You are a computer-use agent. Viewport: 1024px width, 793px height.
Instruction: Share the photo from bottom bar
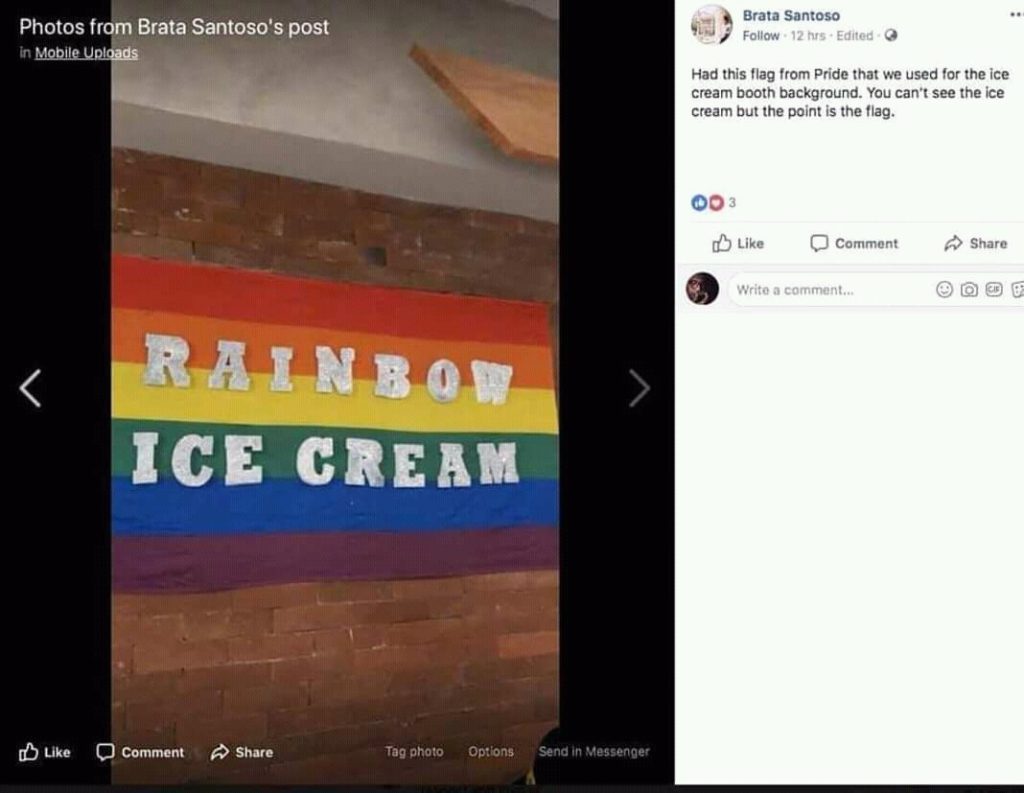242,752
